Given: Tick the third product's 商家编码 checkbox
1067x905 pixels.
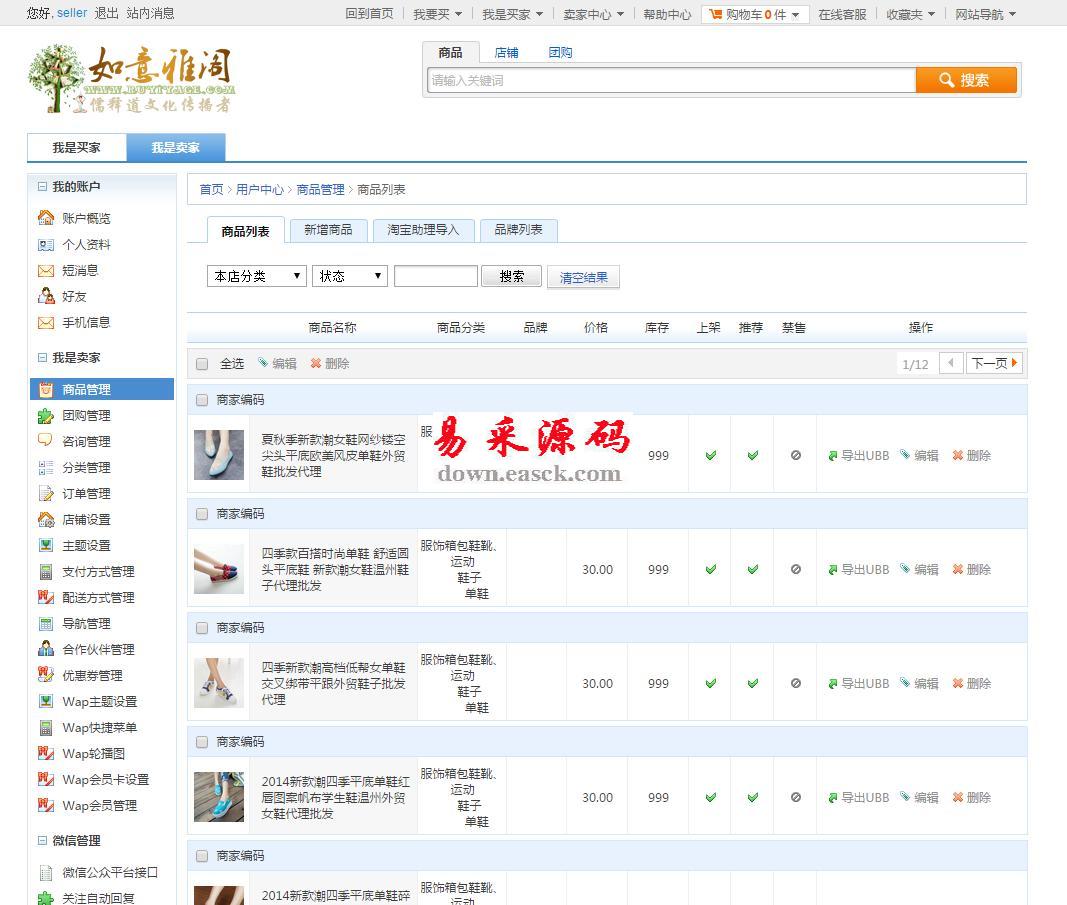Looking at the screenshot, I should tap(202, 628).
